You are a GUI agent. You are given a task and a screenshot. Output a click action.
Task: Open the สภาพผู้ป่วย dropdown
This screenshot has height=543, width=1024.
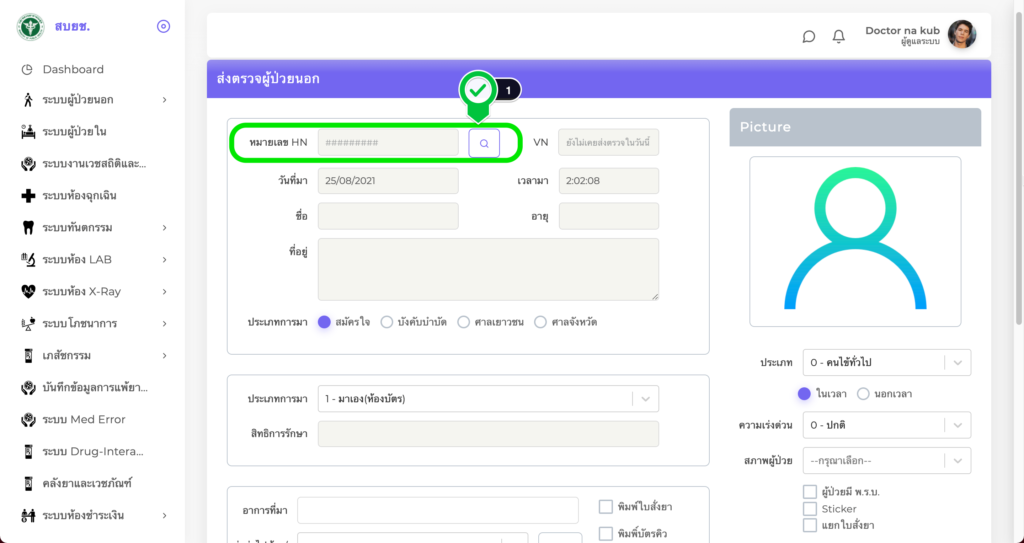[x=887, y=460]
